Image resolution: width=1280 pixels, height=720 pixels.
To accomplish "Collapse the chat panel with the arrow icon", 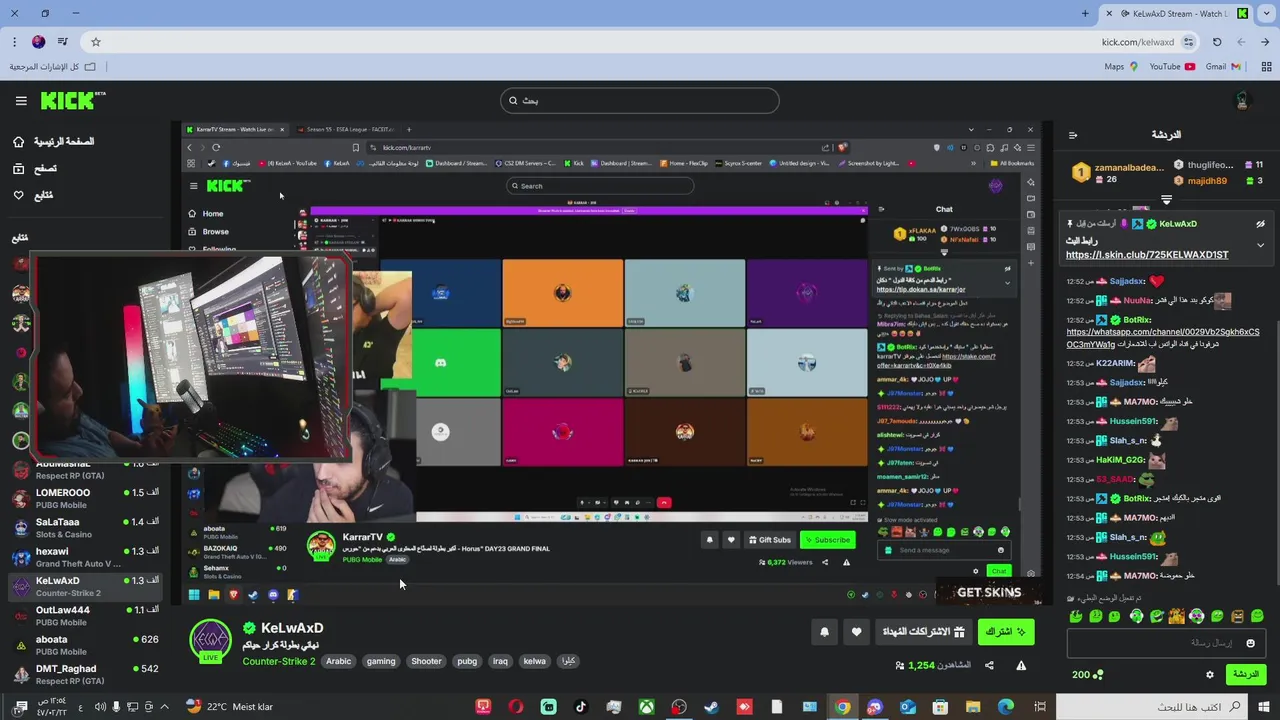I will pyautogui.click(x=1073, y=135).
